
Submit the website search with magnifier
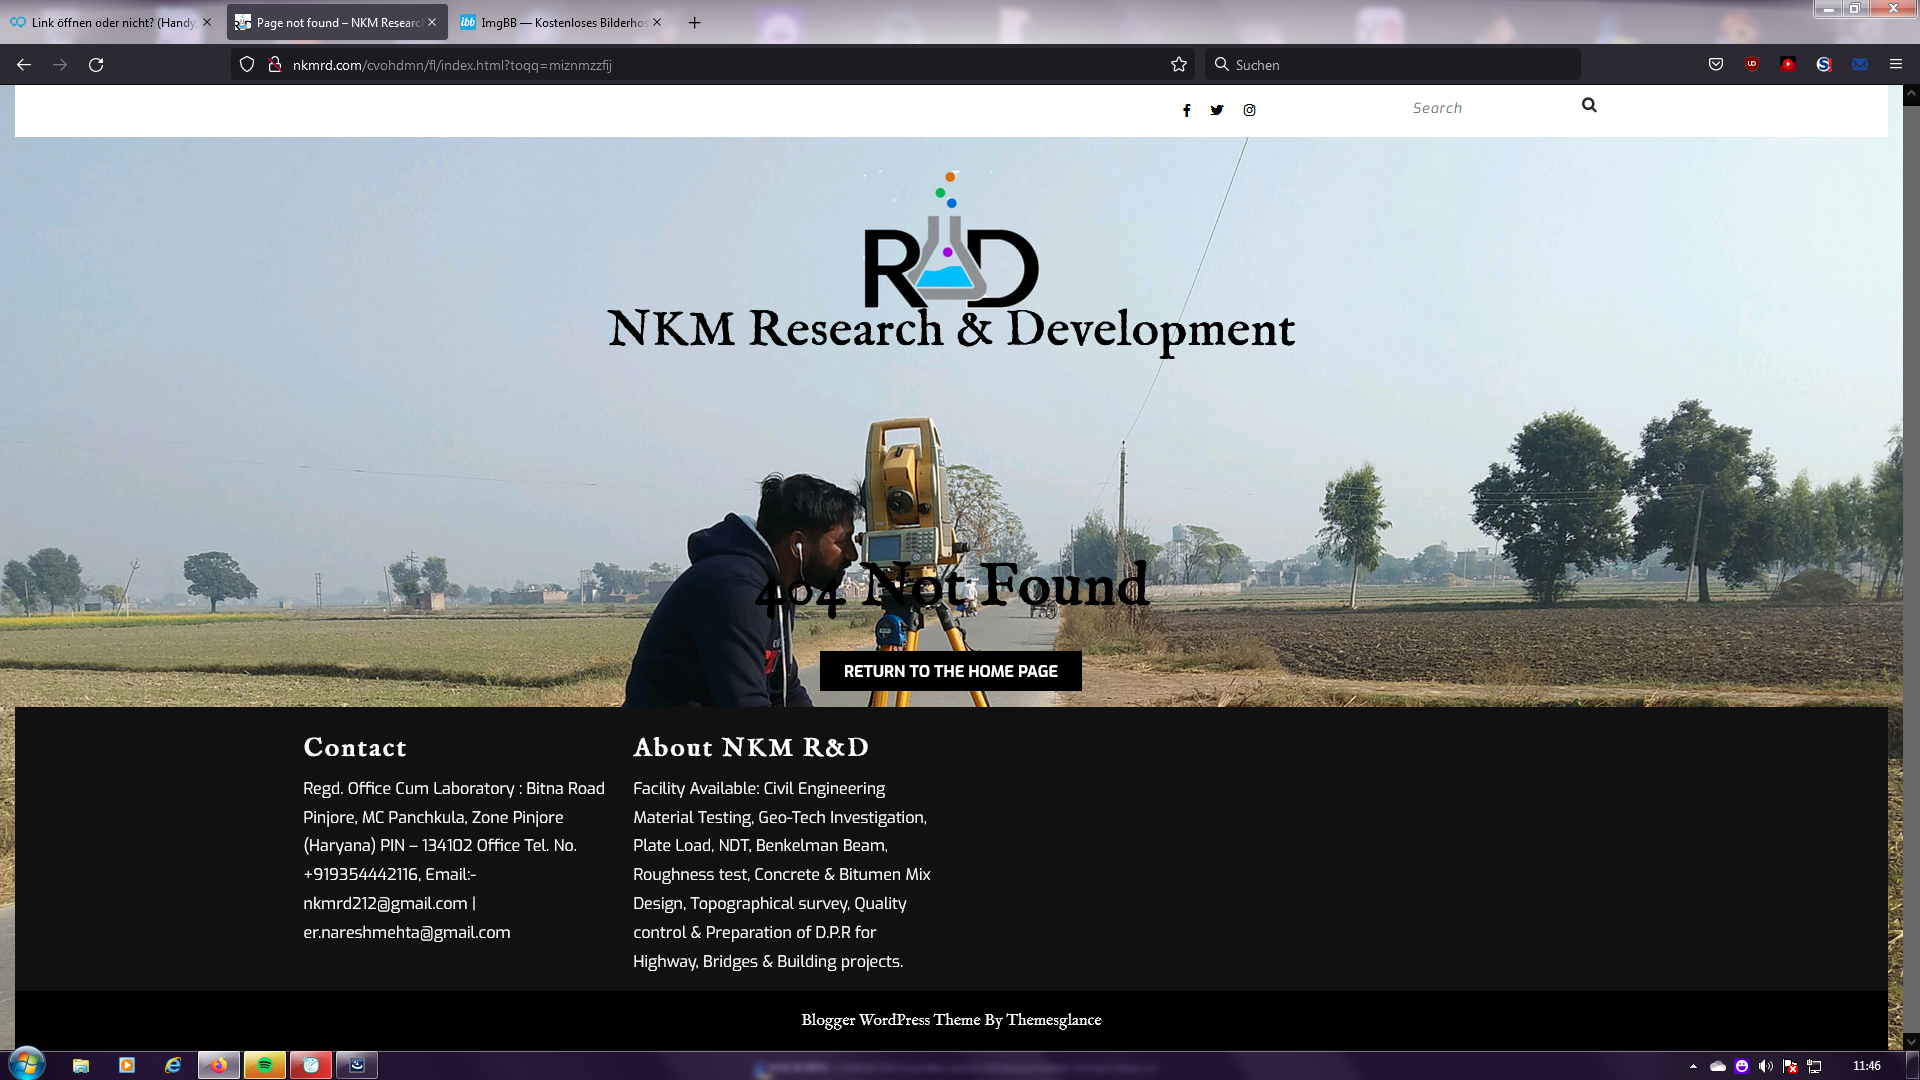coord(1589,105)
